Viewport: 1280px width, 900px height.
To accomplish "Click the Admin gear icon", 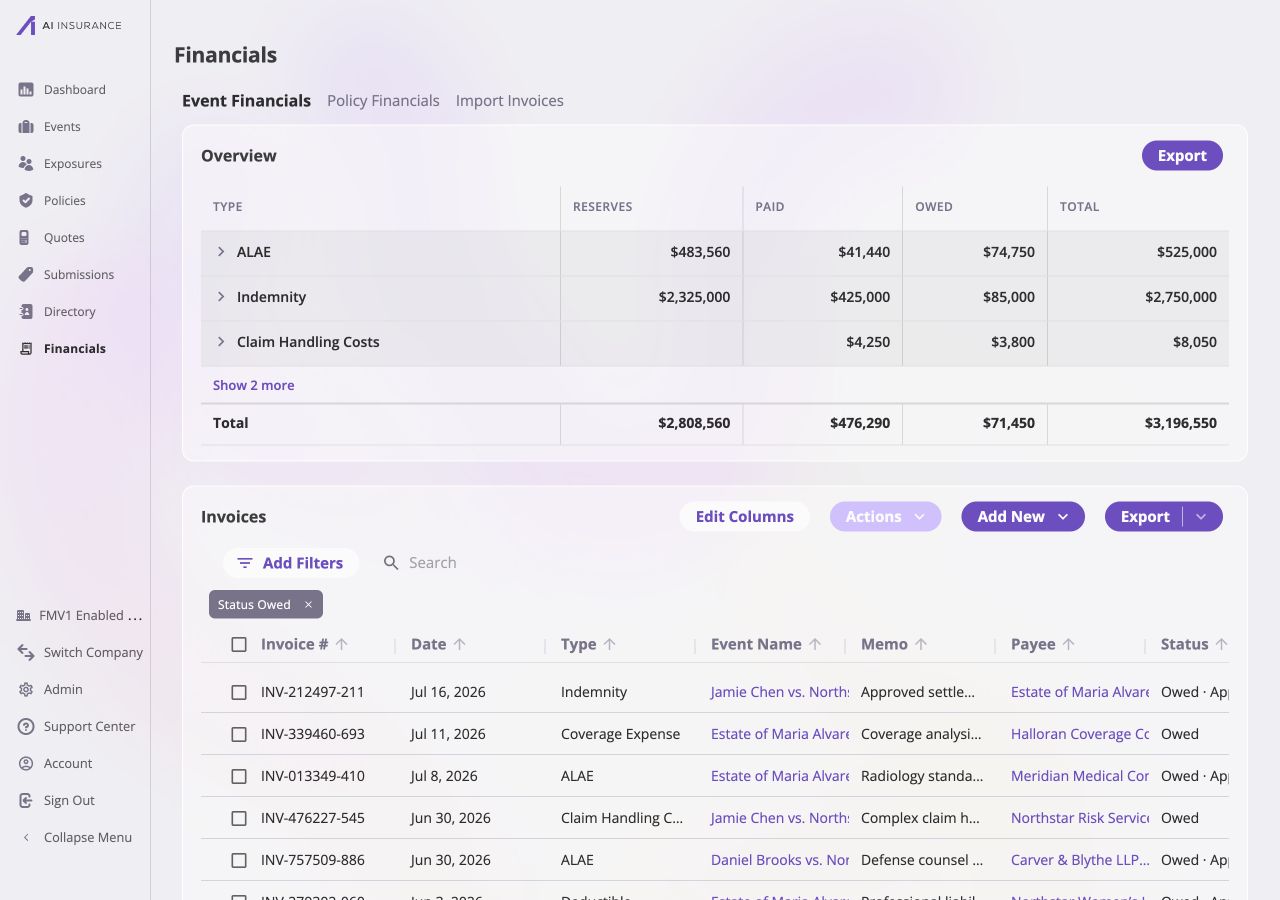I will point(26,690).
